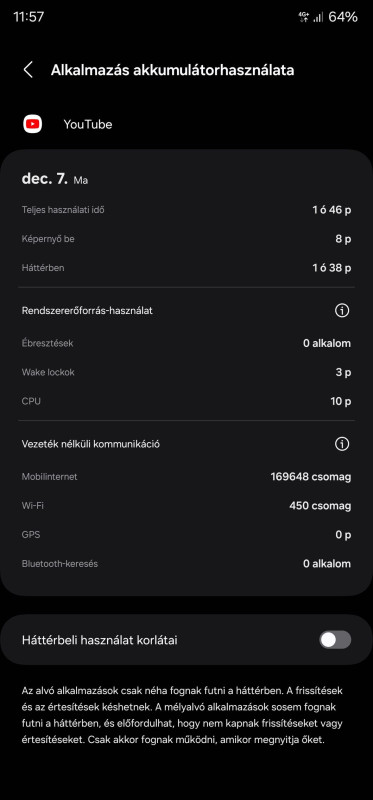The height and width of the screenshot is (800, 373).
Task: Open info icon for Vezeték nélküli kommunikáció
Action: (x=342, y=444)
